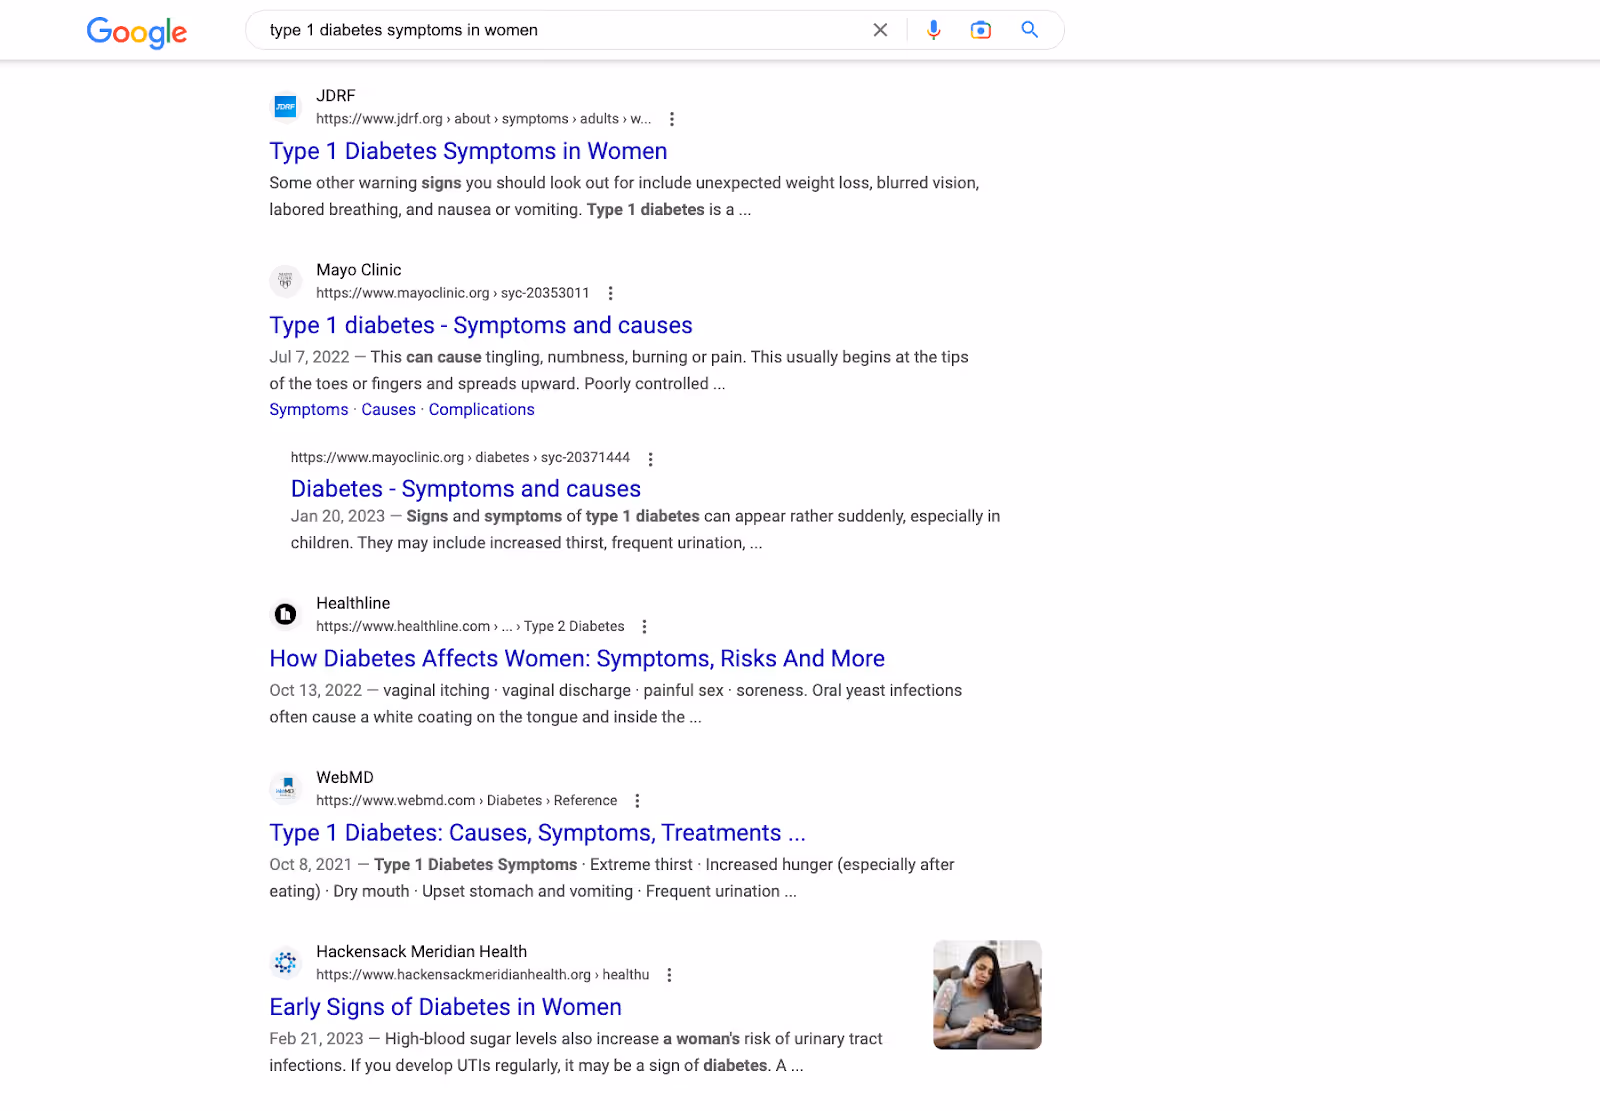The width and height of the screenshot is (1600, 1111).
Task: Open more options for WebMD result
Action: (x=637, y=801)
